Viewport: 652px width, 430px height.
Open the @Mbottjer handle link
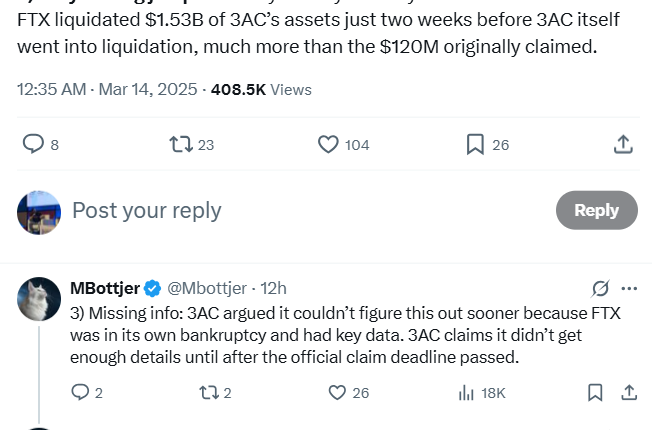pyautogui.click(x=208, y=288)
